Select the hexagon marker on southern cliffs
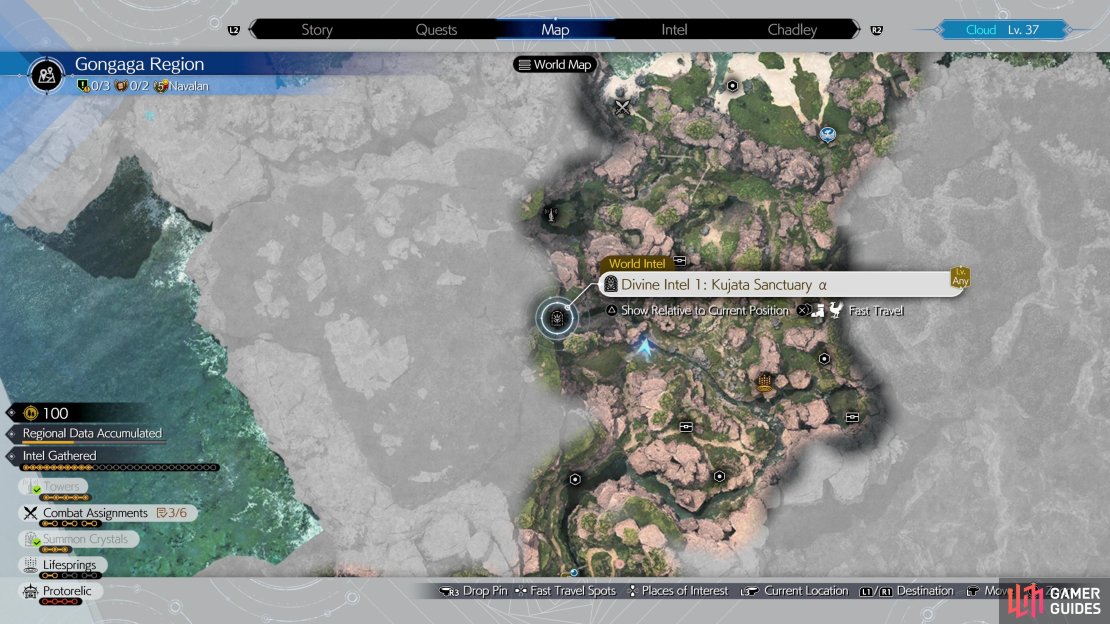 pos(719,476)
